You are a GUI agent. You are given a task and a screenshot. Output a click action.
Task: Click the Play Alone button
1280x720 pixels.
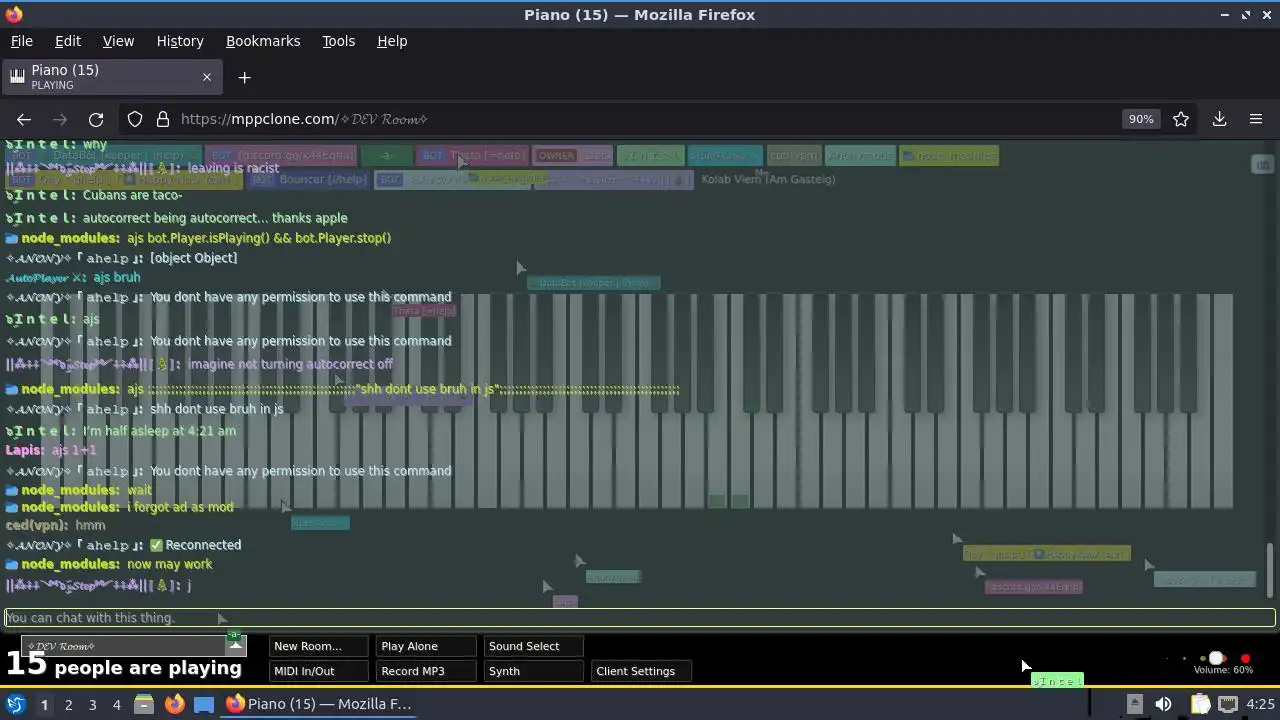[x=425, y=646]
